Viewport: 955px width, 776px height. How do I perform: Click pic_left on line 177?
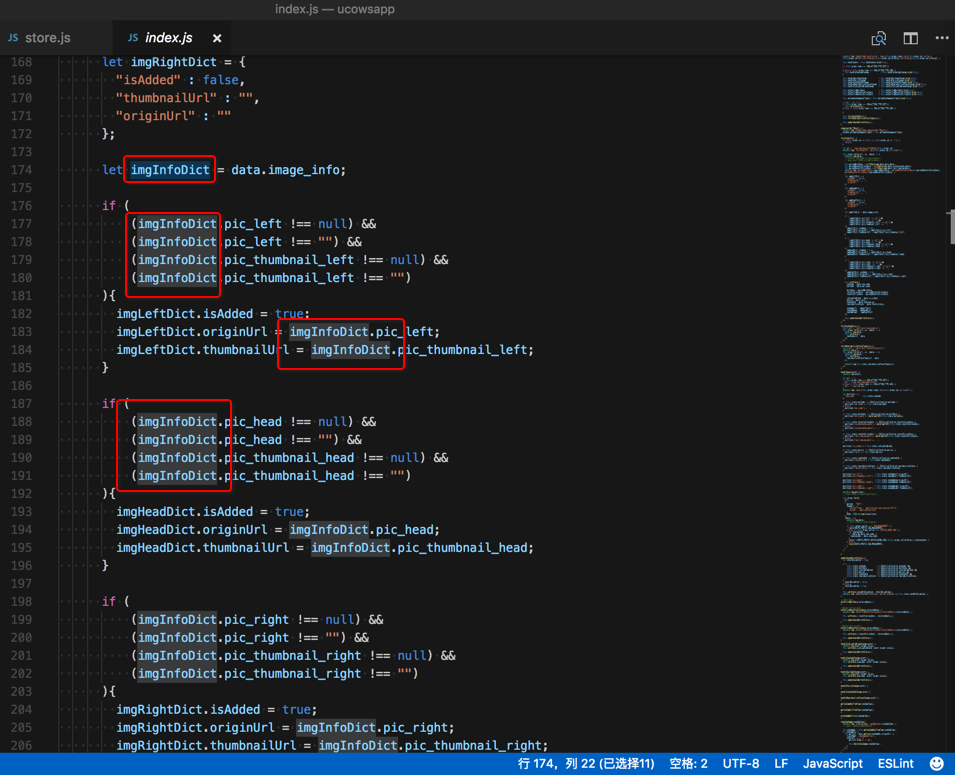point(253,224)
